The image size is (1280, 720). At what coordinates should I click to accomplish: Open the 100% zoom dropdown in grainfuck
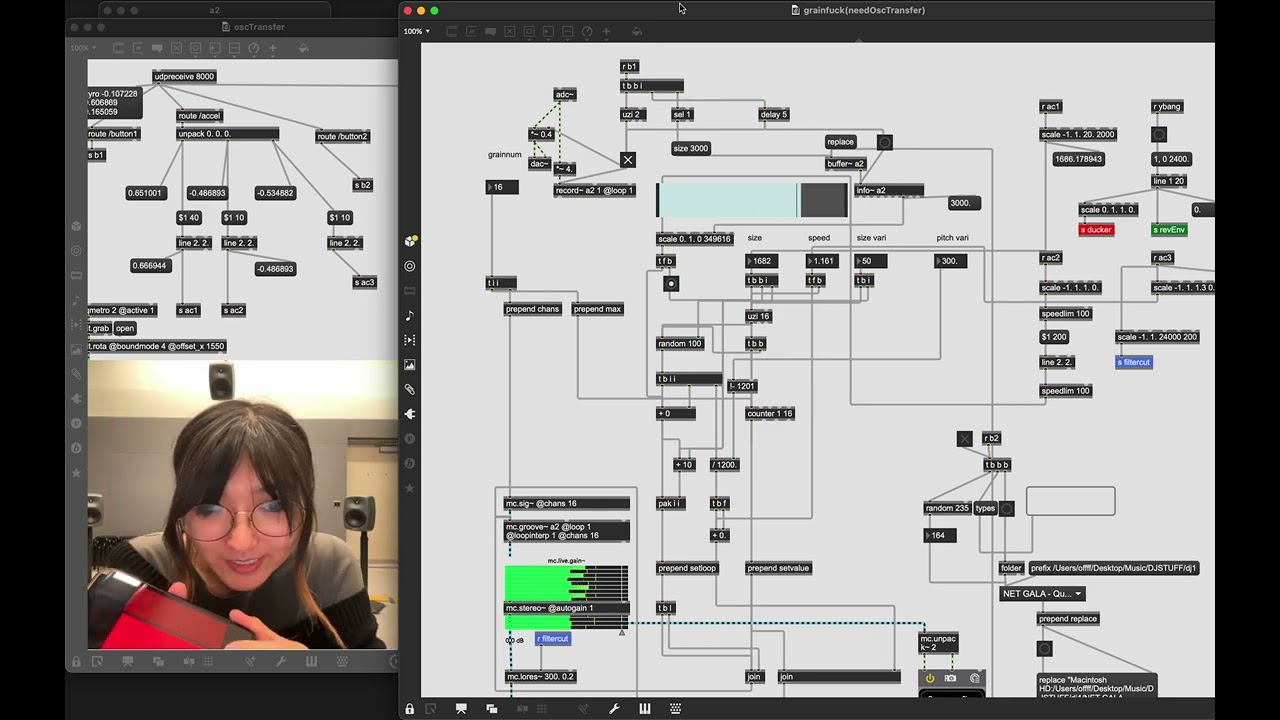[417, 32]
